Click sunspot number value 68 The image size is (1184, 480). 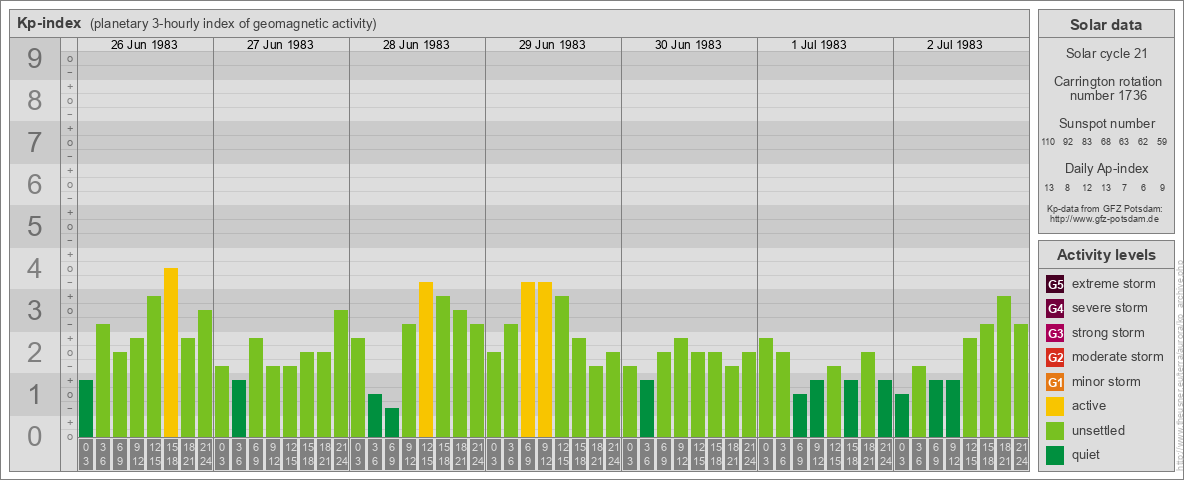(x=1105, y=142)
